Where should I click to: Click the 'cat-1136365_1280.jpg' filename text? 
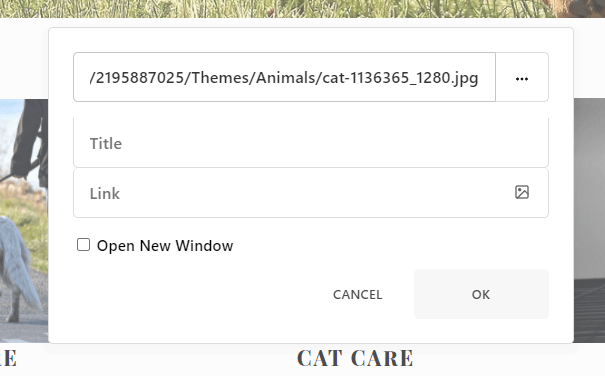(x=400, y=78)
